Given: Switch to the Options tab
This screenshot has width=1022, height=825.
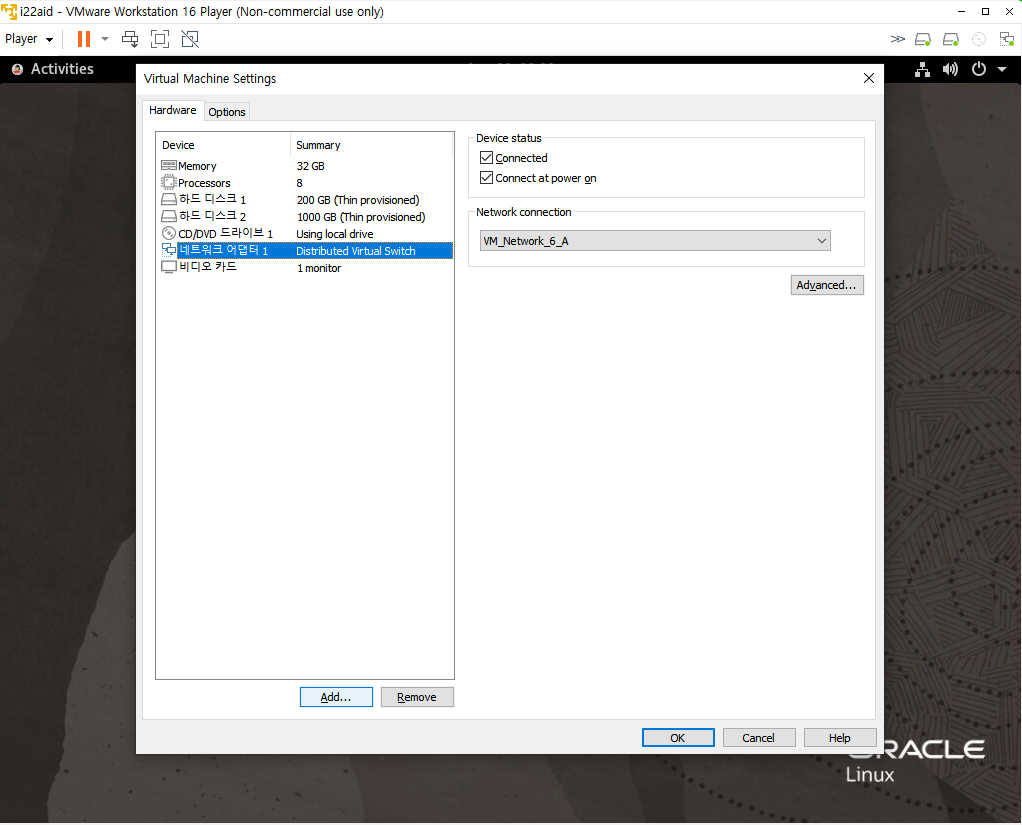Looking at the screenshot, I should 227,112.
